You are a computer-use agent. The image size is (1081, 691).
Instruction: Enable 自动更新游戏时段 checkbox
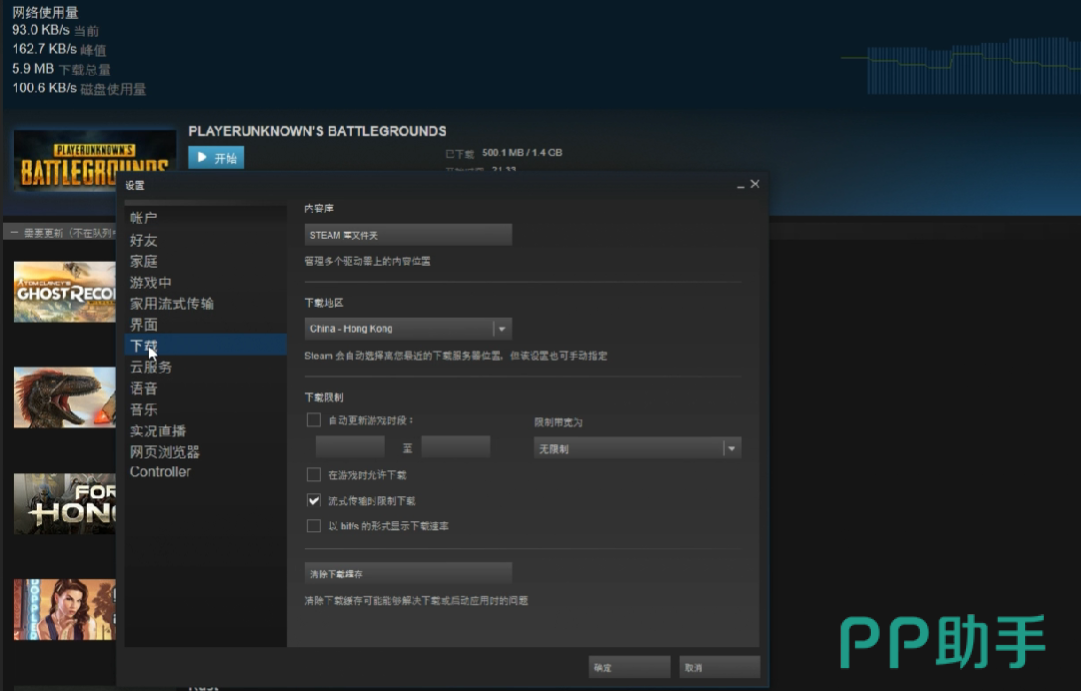pos(314,420)
